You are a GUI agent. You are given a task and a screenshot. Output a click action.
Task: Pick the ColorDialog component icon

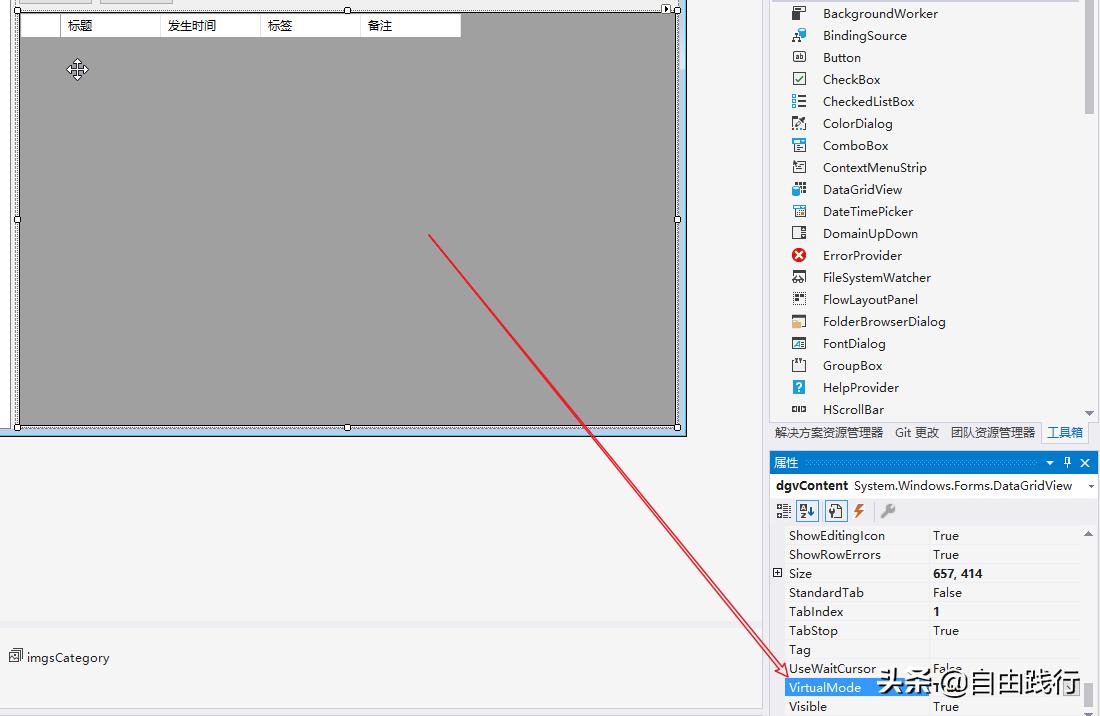[x=799, y=123]
